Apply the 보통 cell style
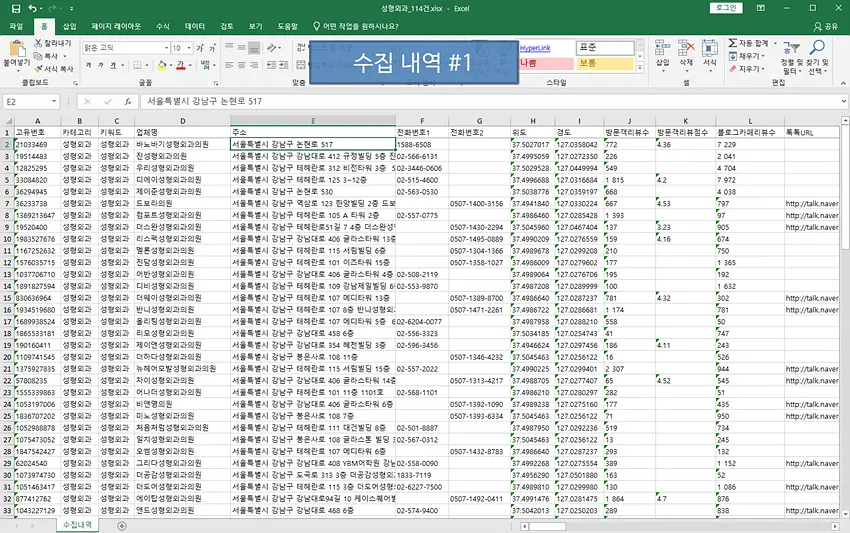Viewport: 850px width, 533px height. point(605,63)
